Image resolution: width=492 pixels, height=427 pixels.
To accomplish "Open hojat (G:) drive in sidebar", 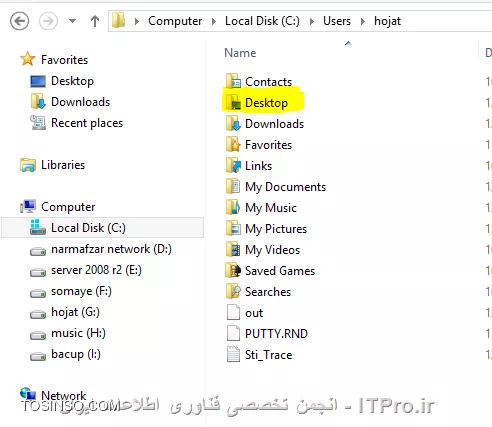I will coord(75,312).
